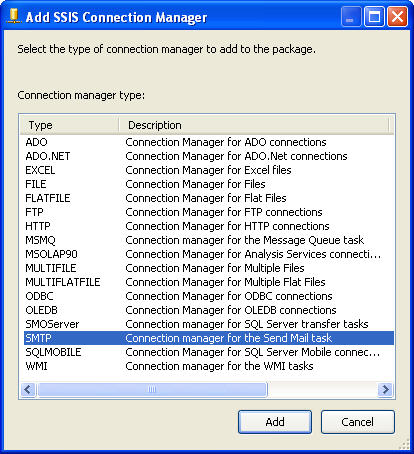The height and width of the screenshot is (454, 414).
Task: Click the horizontal scrollbar thumb
Action: click(152, 389)
